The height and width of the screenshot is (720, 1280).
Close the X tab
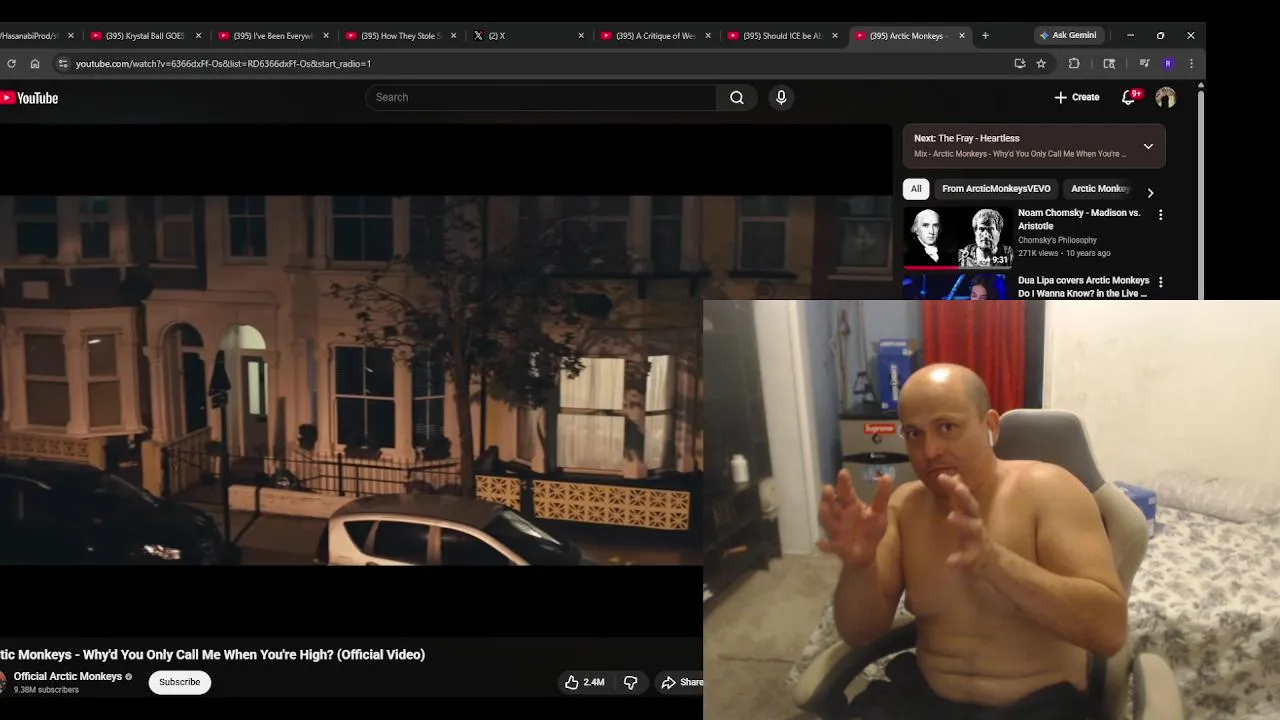click(581, 35)
